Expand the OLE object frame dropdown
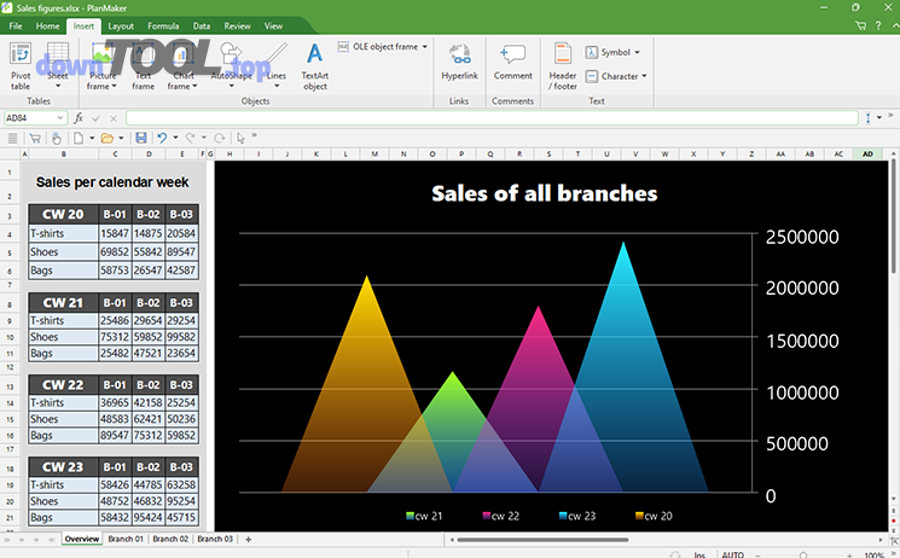The width and height of the screenshot is (900, 558). [x=424, y=47]
